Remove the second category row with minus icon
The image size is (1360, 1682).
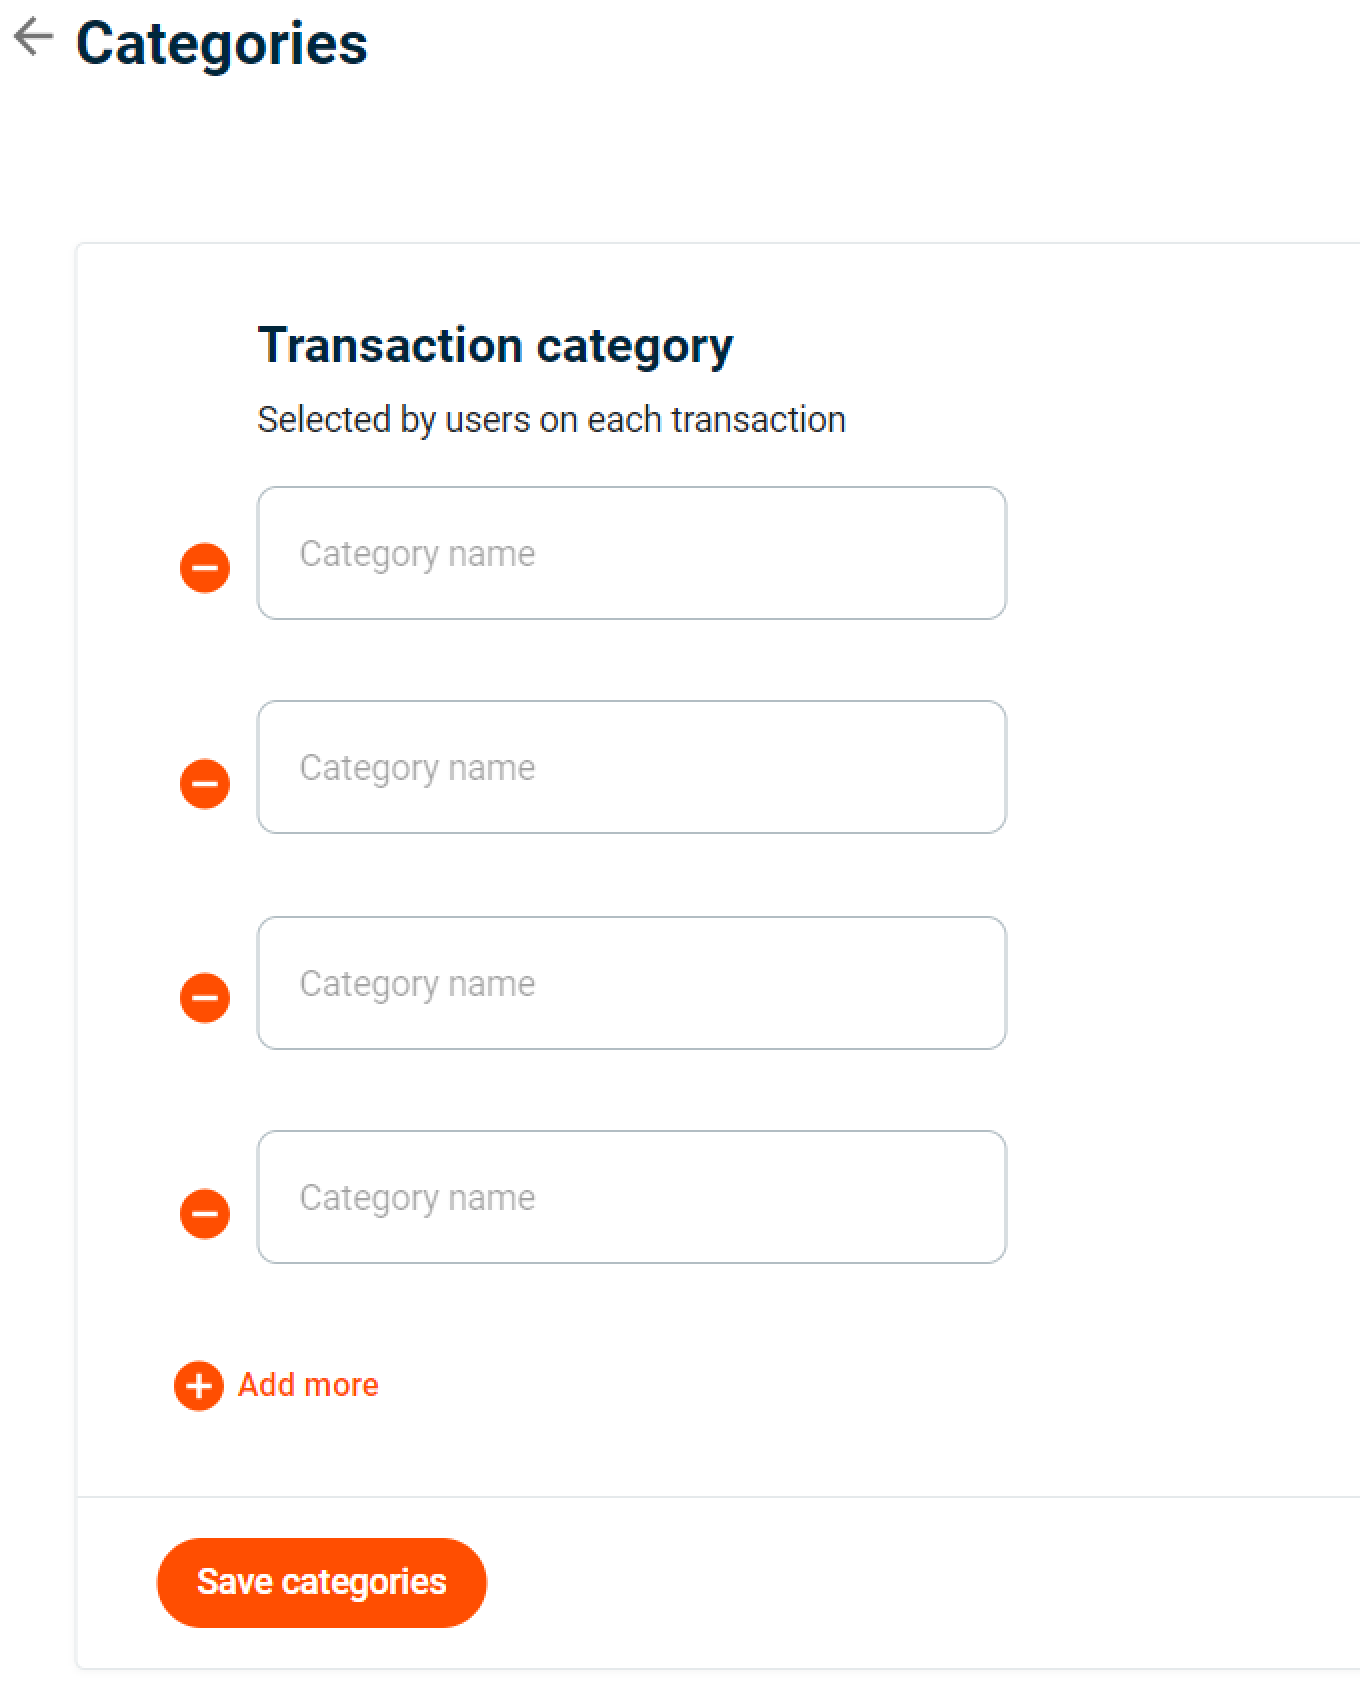(203, 782)
